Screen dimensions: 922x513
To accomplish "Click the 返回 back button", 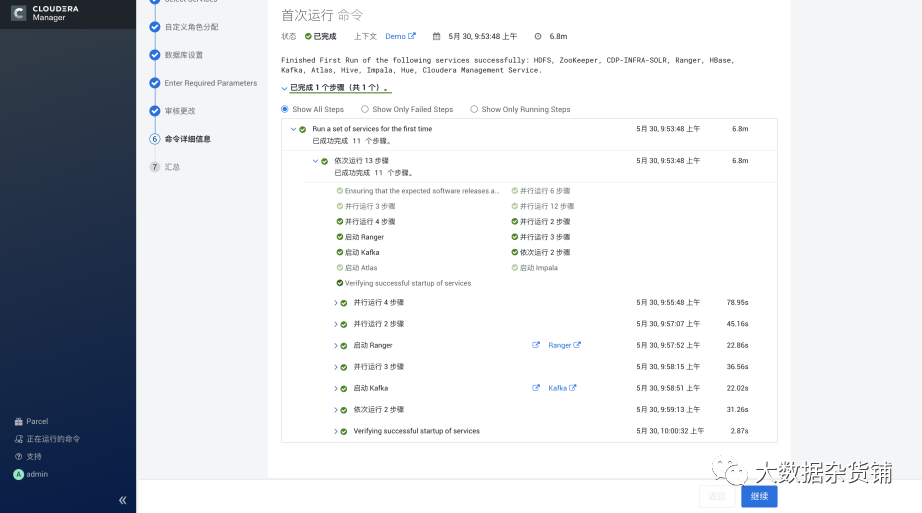I will click(717, 497).
